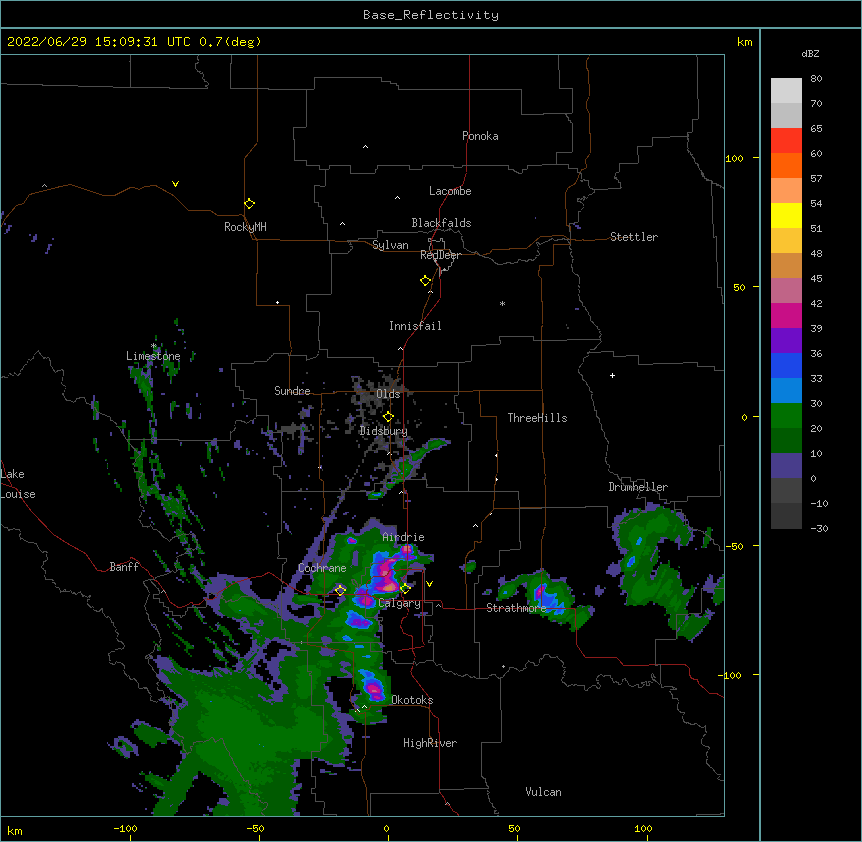This screenshot has height=842, width=862.
Task: Click the Stettler label
Action: [x=634, y=237]
